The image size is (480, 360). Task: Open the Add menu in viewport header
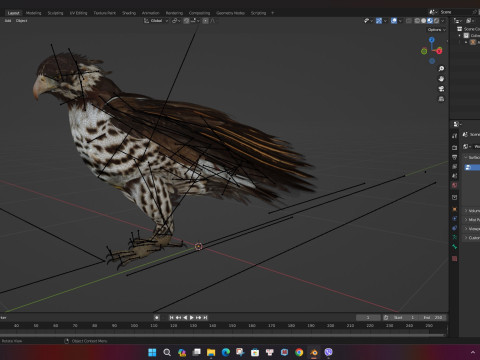8,21
